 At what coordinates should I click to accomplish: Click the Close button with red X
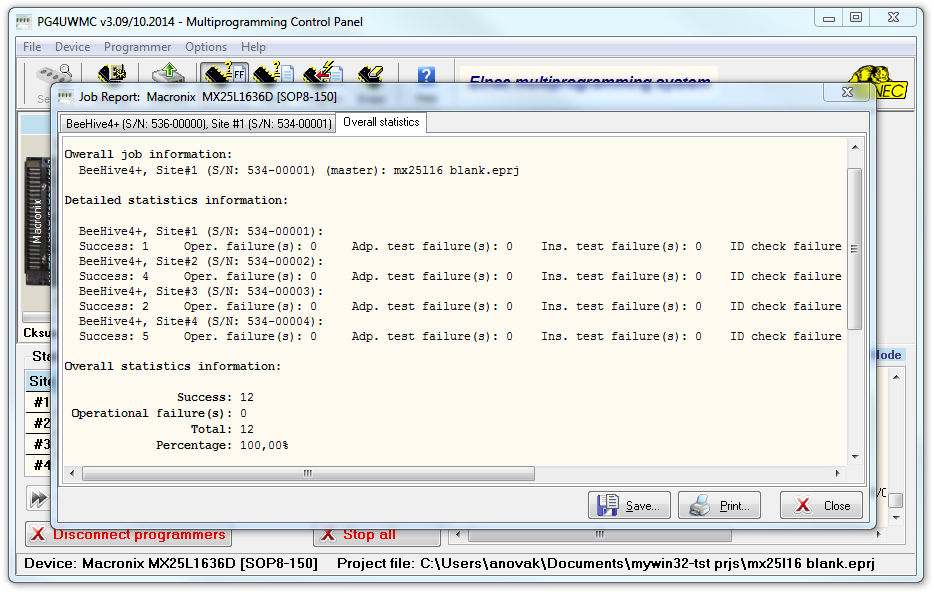[821, 505]
